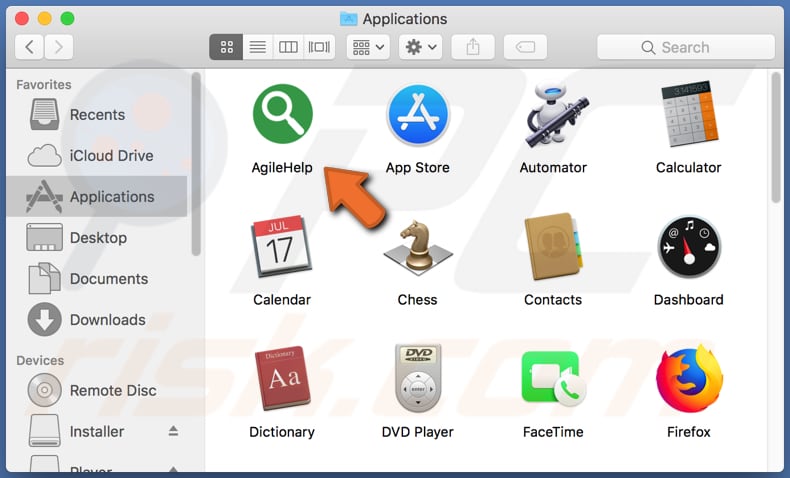Image resolution: width=790 pixels, height=478 pixels.
Task: Select the Contacts book icon
Action: click(x=553, y=246)
